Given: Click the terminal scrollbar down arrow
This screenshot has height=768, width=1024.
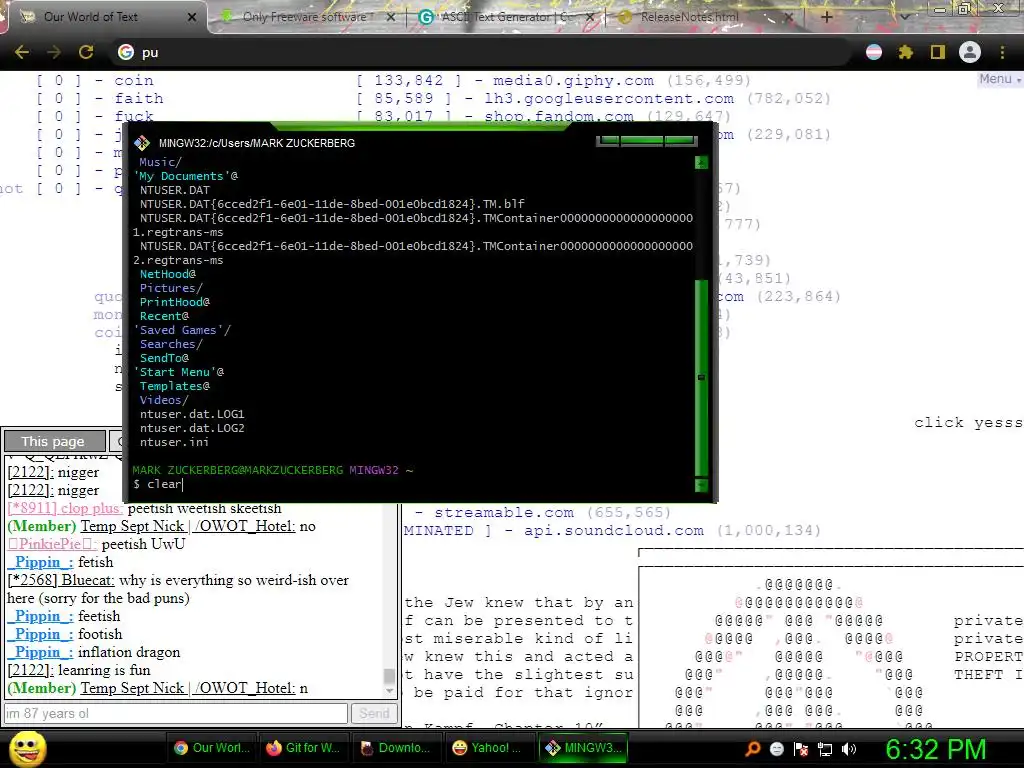Looking at the screenshot, I should point(701,485).
